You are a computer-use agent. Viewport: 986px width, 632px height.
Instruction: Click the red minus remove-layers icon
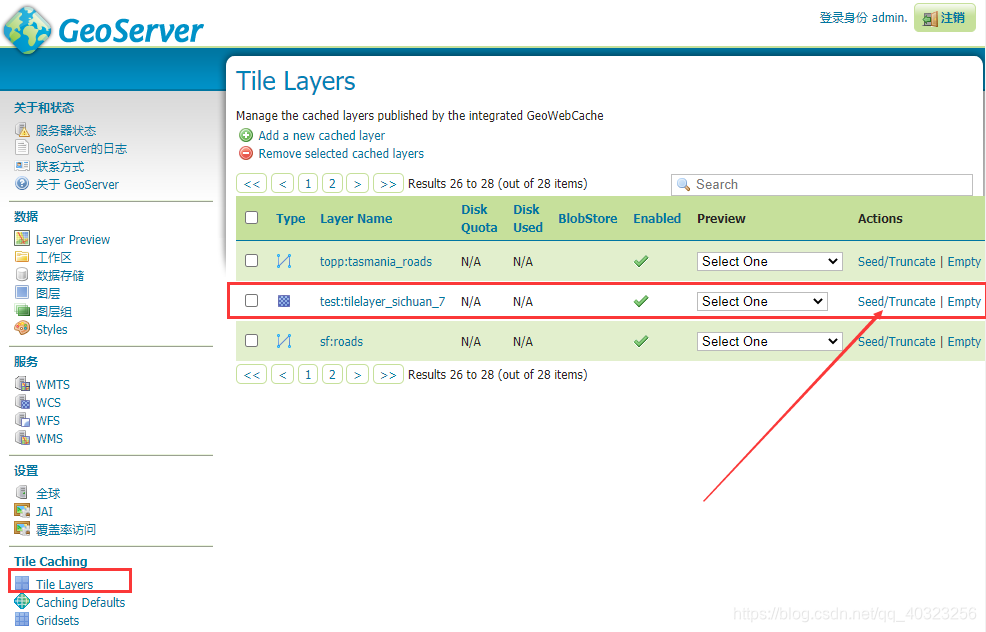click(246, 153)
